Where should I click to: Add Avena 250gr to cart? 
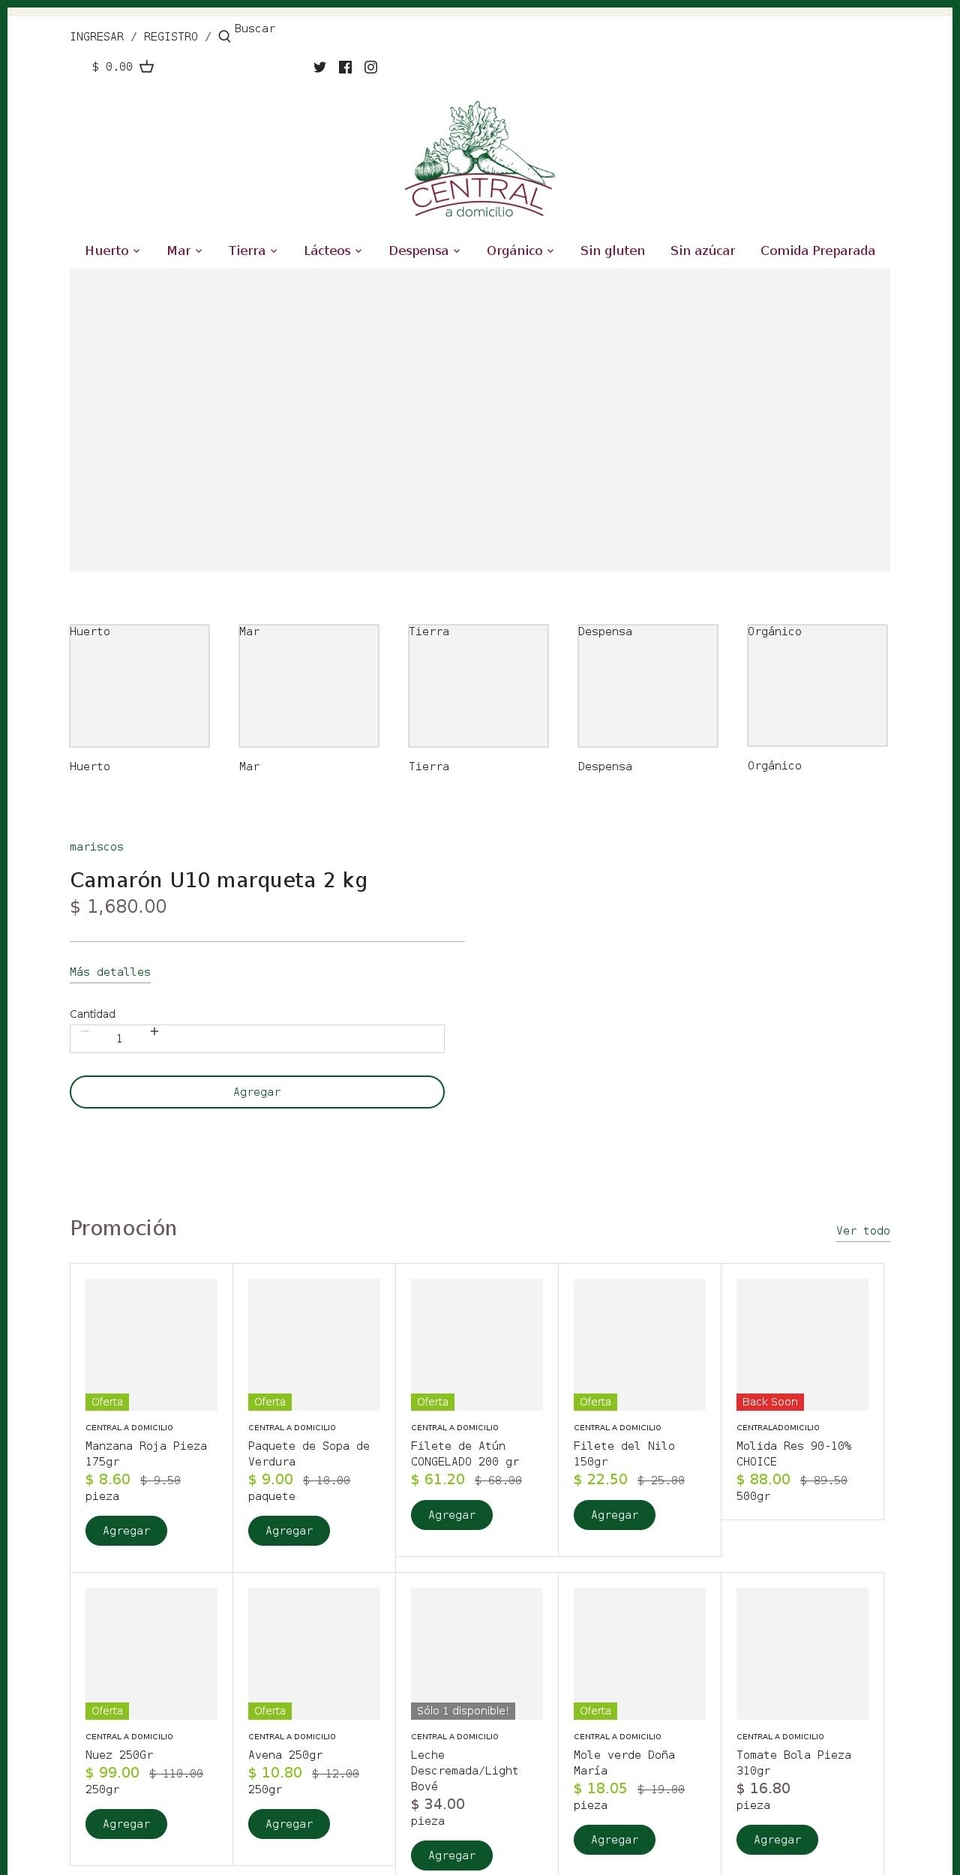[x=289, y=1824]
